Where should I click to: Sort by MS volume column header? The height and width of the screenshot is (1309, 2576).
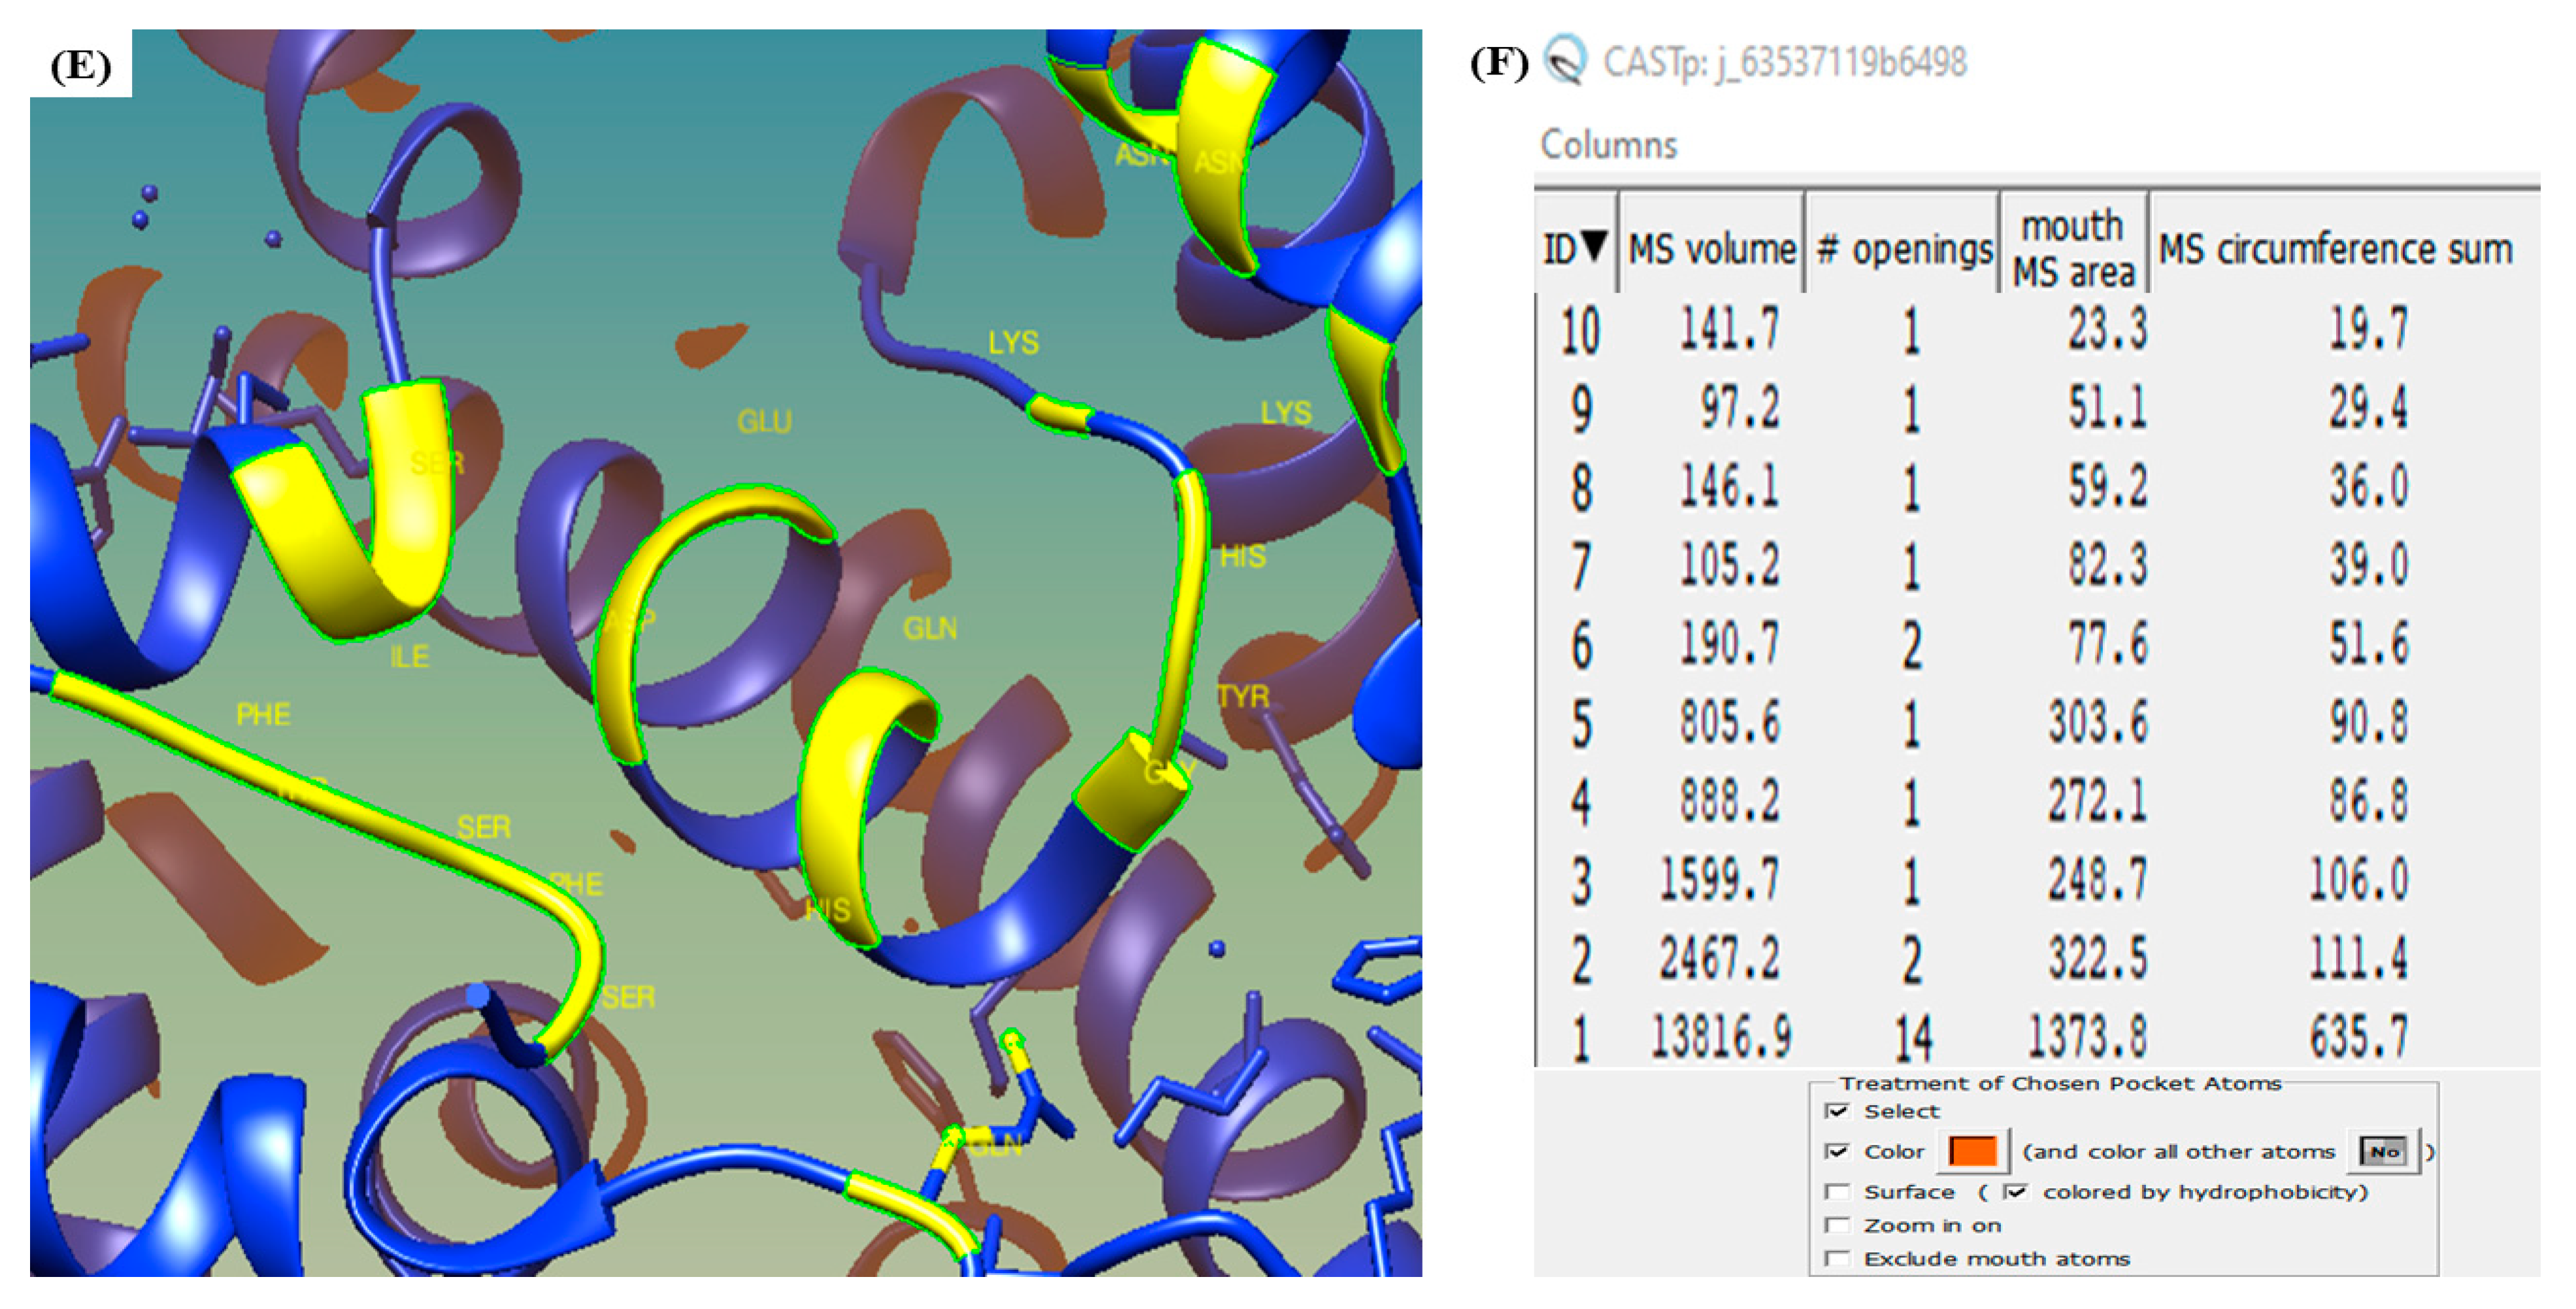(x=1711, y=249)
